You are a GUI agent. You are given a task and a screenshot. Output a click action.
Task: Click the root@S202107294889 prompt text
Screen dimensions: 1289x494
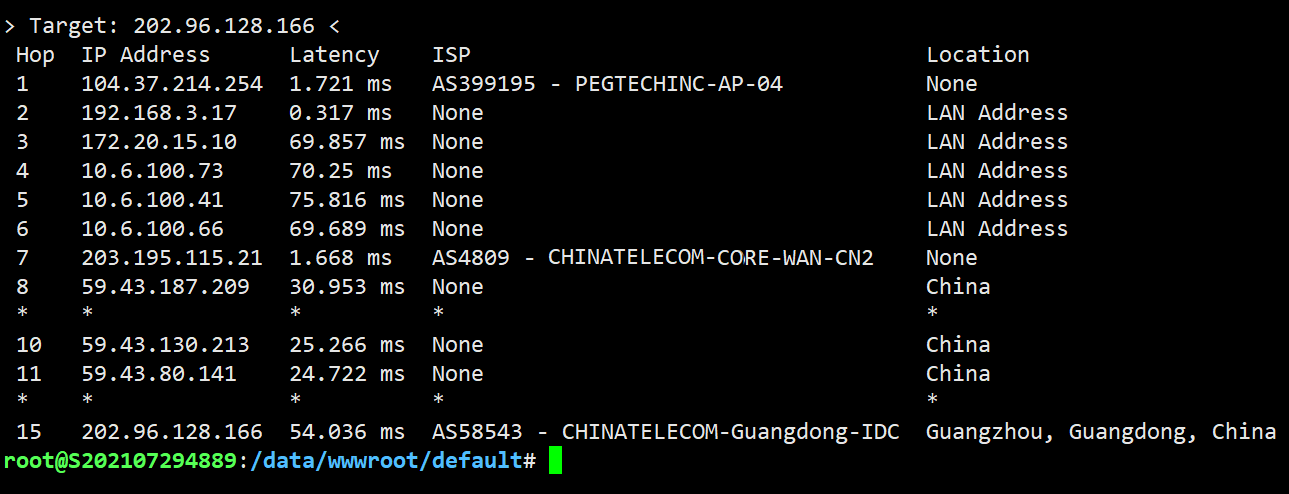(x=120, y=461)
